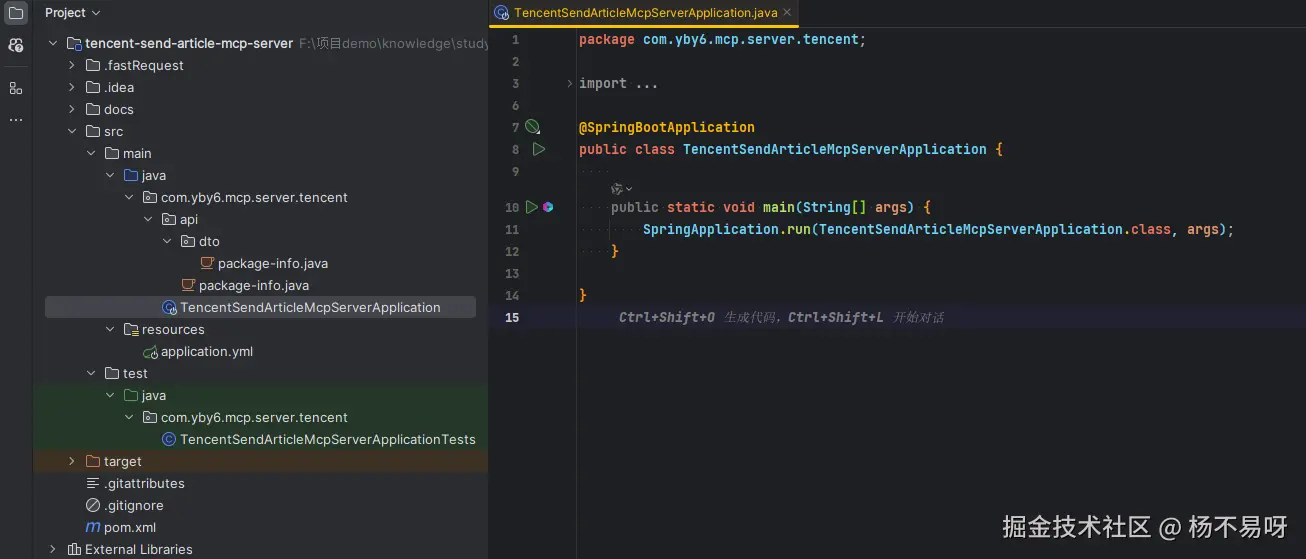Click the run gutter icon beside class declaration
This screenshot has width=1306, height=559.
click(x=539, y=149)
